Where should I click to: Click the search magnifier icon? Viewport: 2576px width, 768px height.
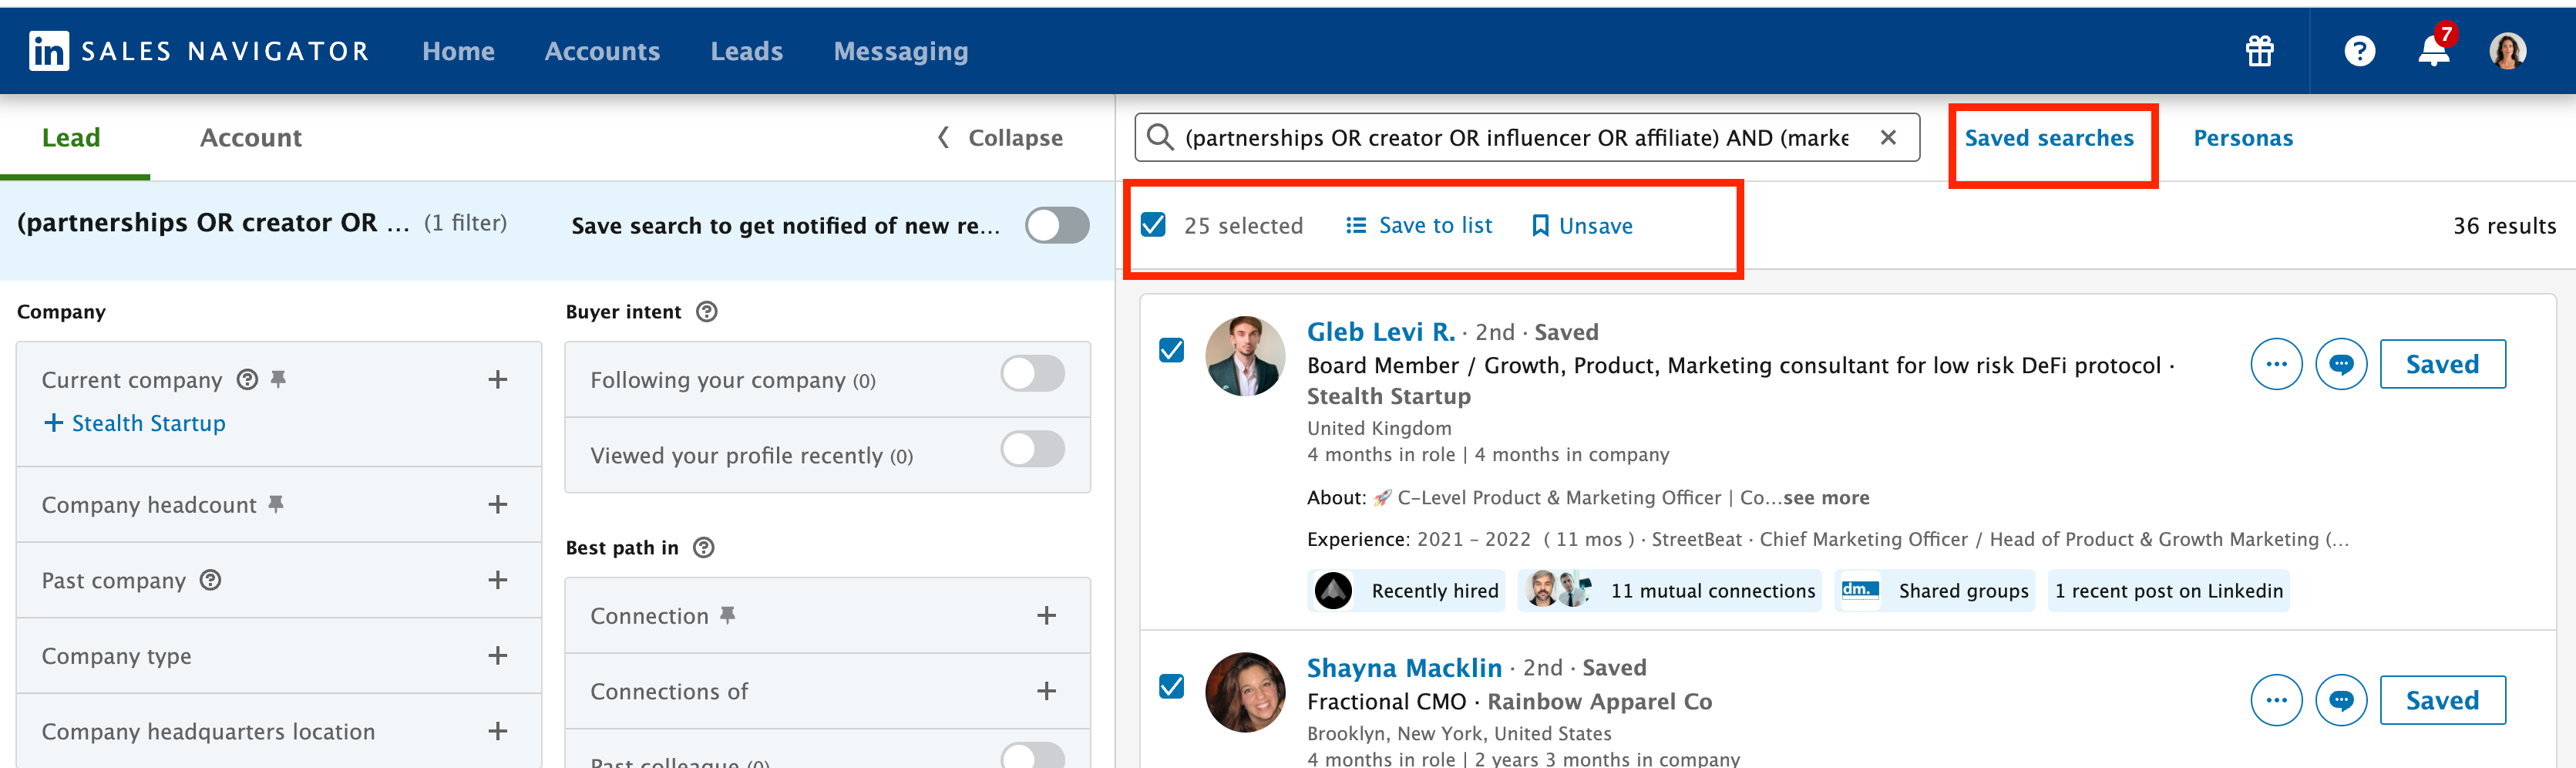[1160, 137]
